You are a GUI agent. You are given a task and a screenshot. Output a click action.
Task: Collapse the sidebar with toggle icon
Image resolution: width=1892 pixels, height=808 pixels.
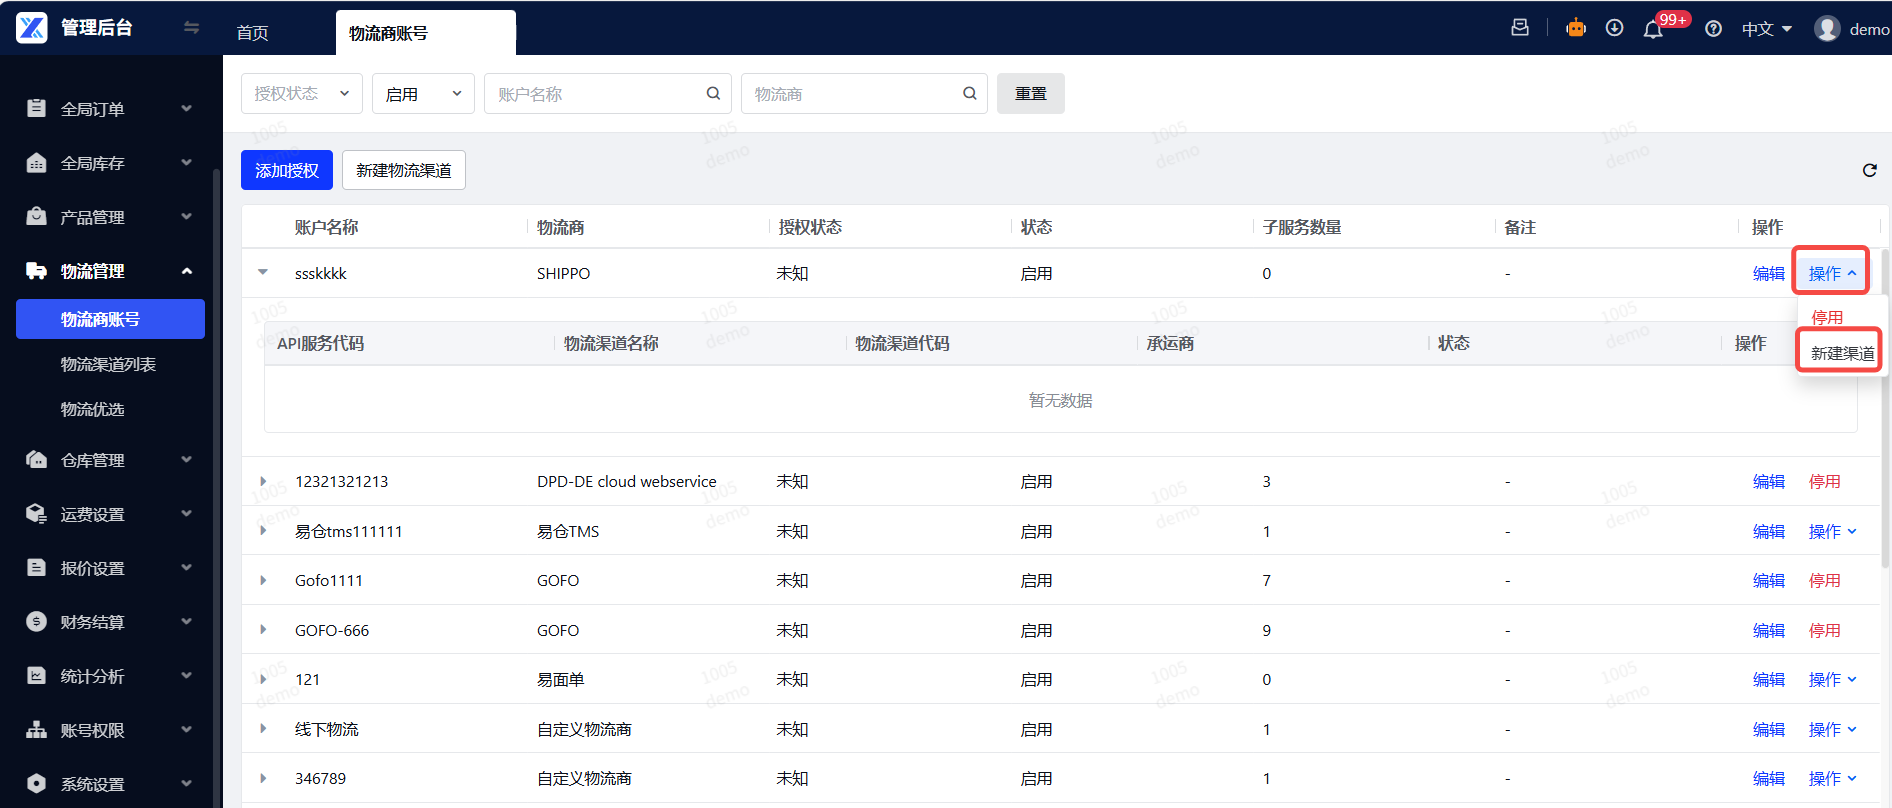(191, 28)
